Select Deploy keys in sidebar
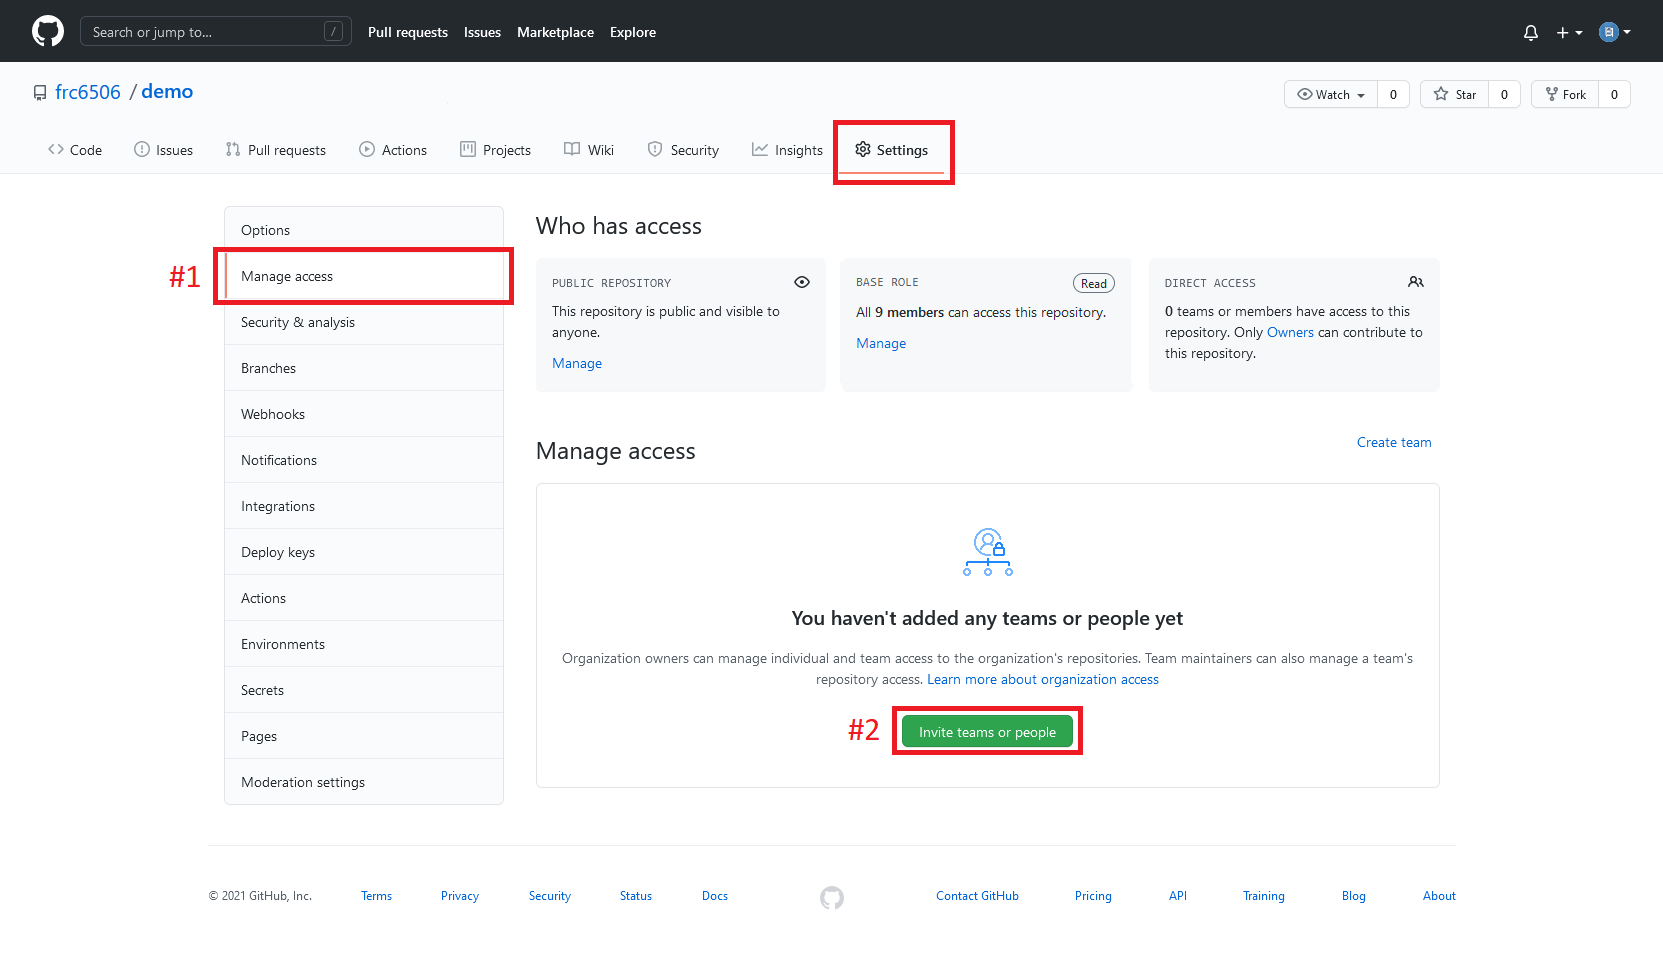The image size is (1663, 959). click(364, 552)
